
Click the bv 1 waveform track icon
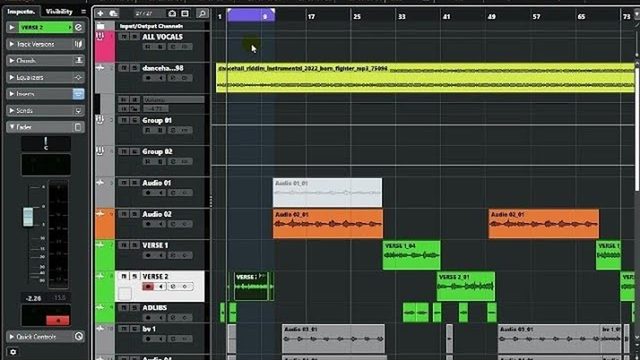pyautogui.click(x=100, y=328)
